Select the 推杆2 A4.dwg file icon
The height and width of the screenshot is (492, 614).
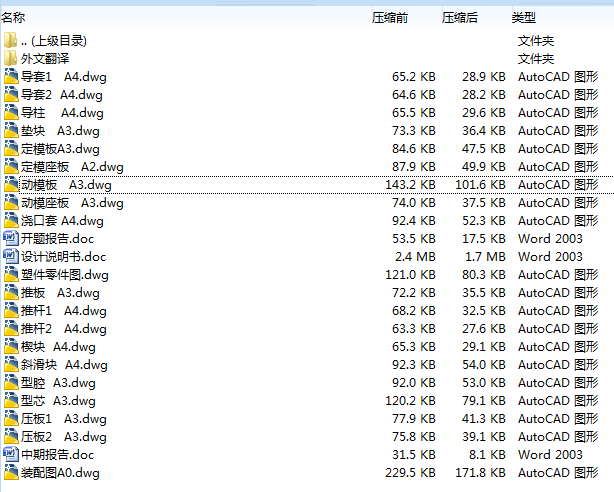(11, 329)
